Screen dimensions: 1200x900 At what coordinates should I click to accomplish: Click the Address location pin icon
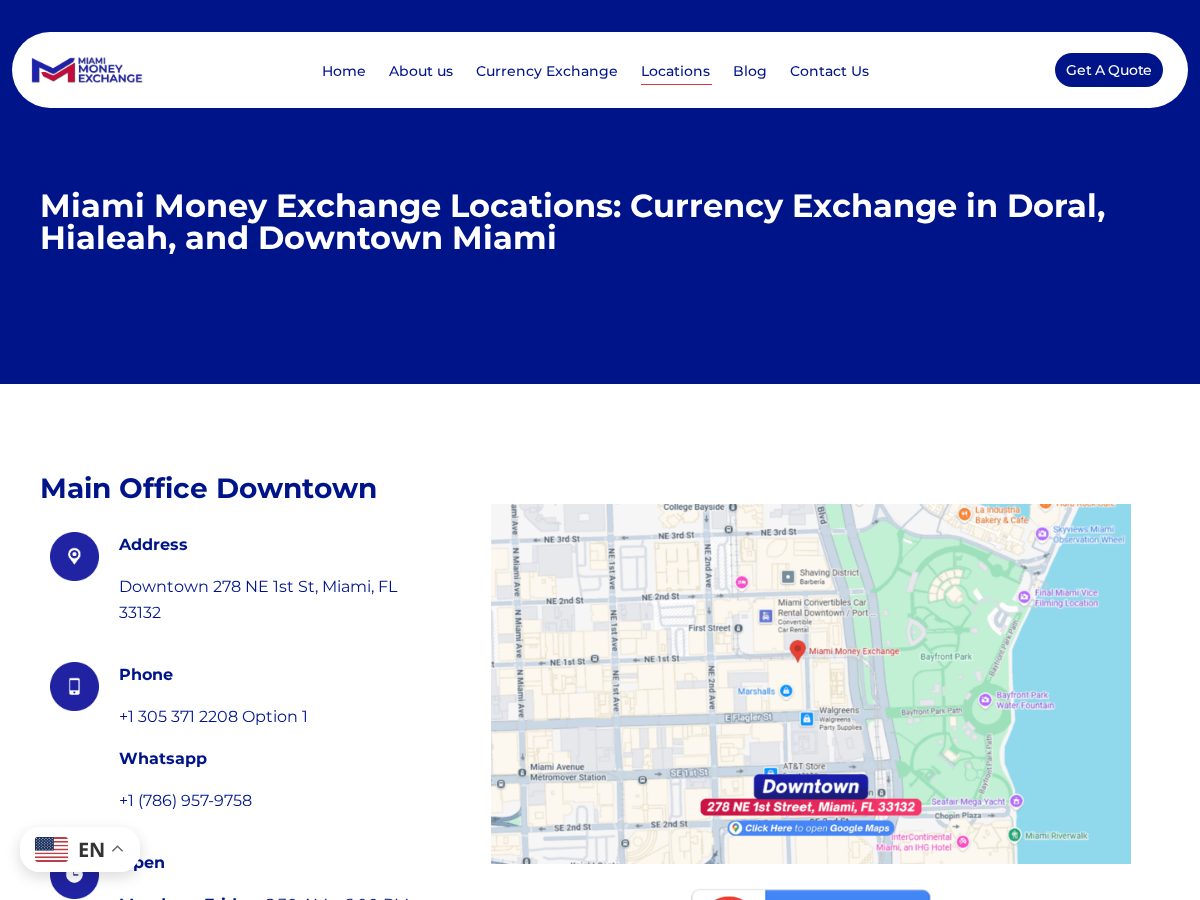[74, 556]
